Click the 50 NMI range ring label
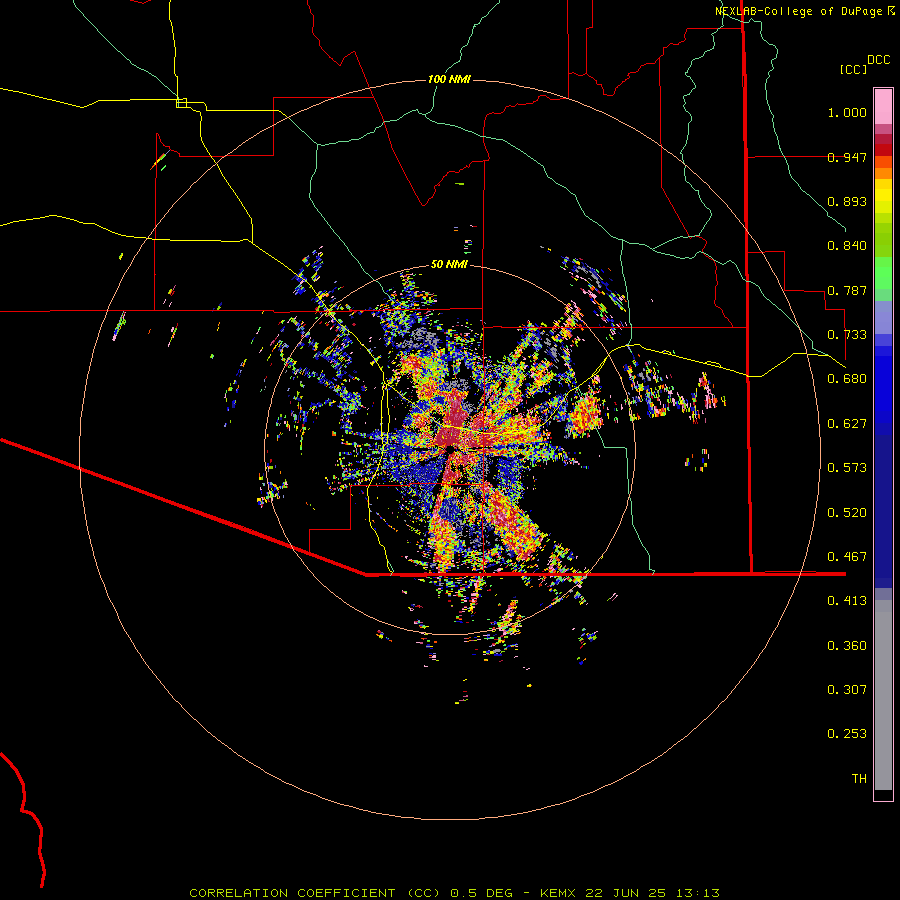 tap(449, 265)
